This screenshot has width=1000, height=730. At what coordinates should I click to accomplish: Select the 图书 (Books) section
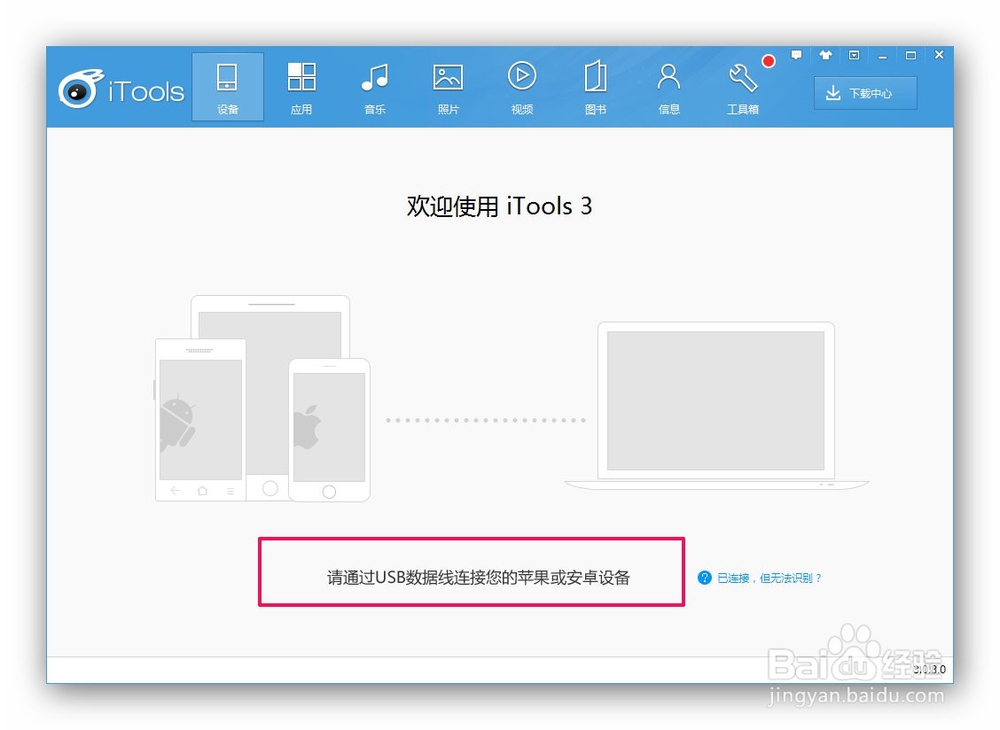(x=595, y=87)
